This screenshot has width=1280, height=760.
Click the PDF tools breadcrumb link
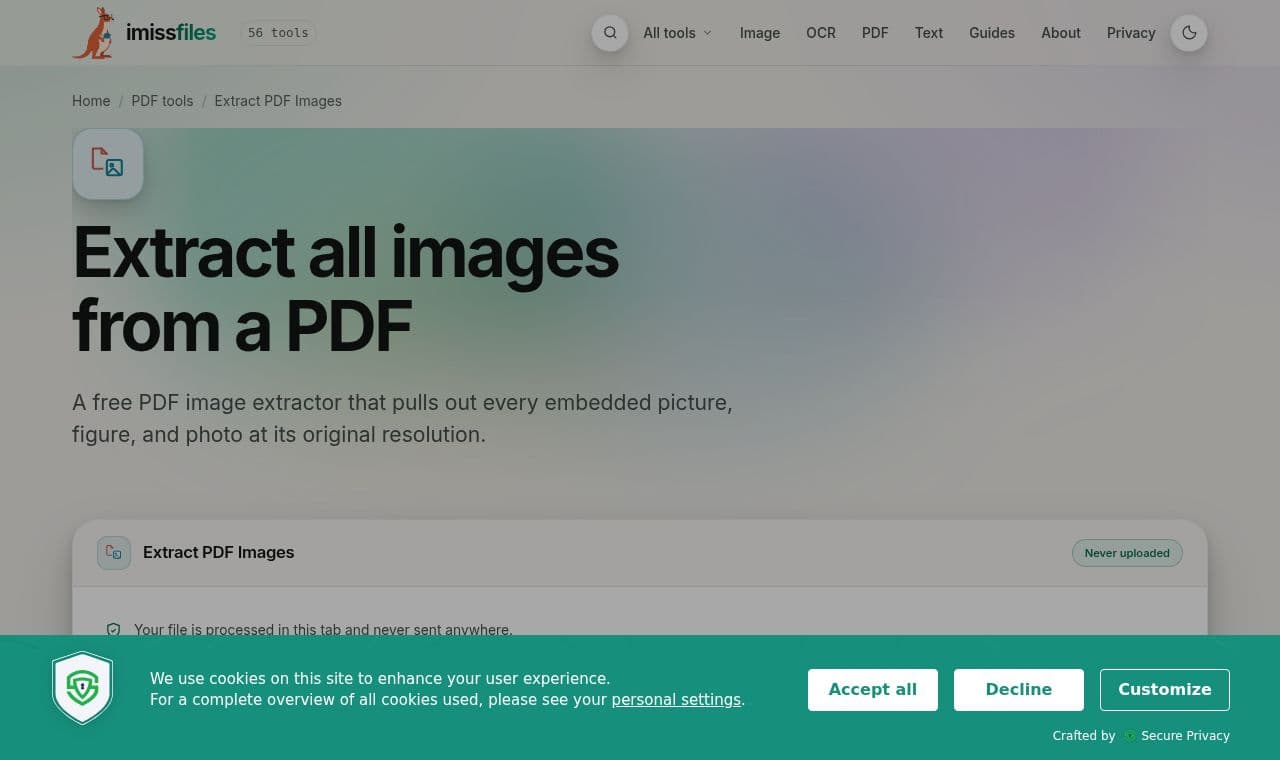pyautogui.click(x=162, y=101)
